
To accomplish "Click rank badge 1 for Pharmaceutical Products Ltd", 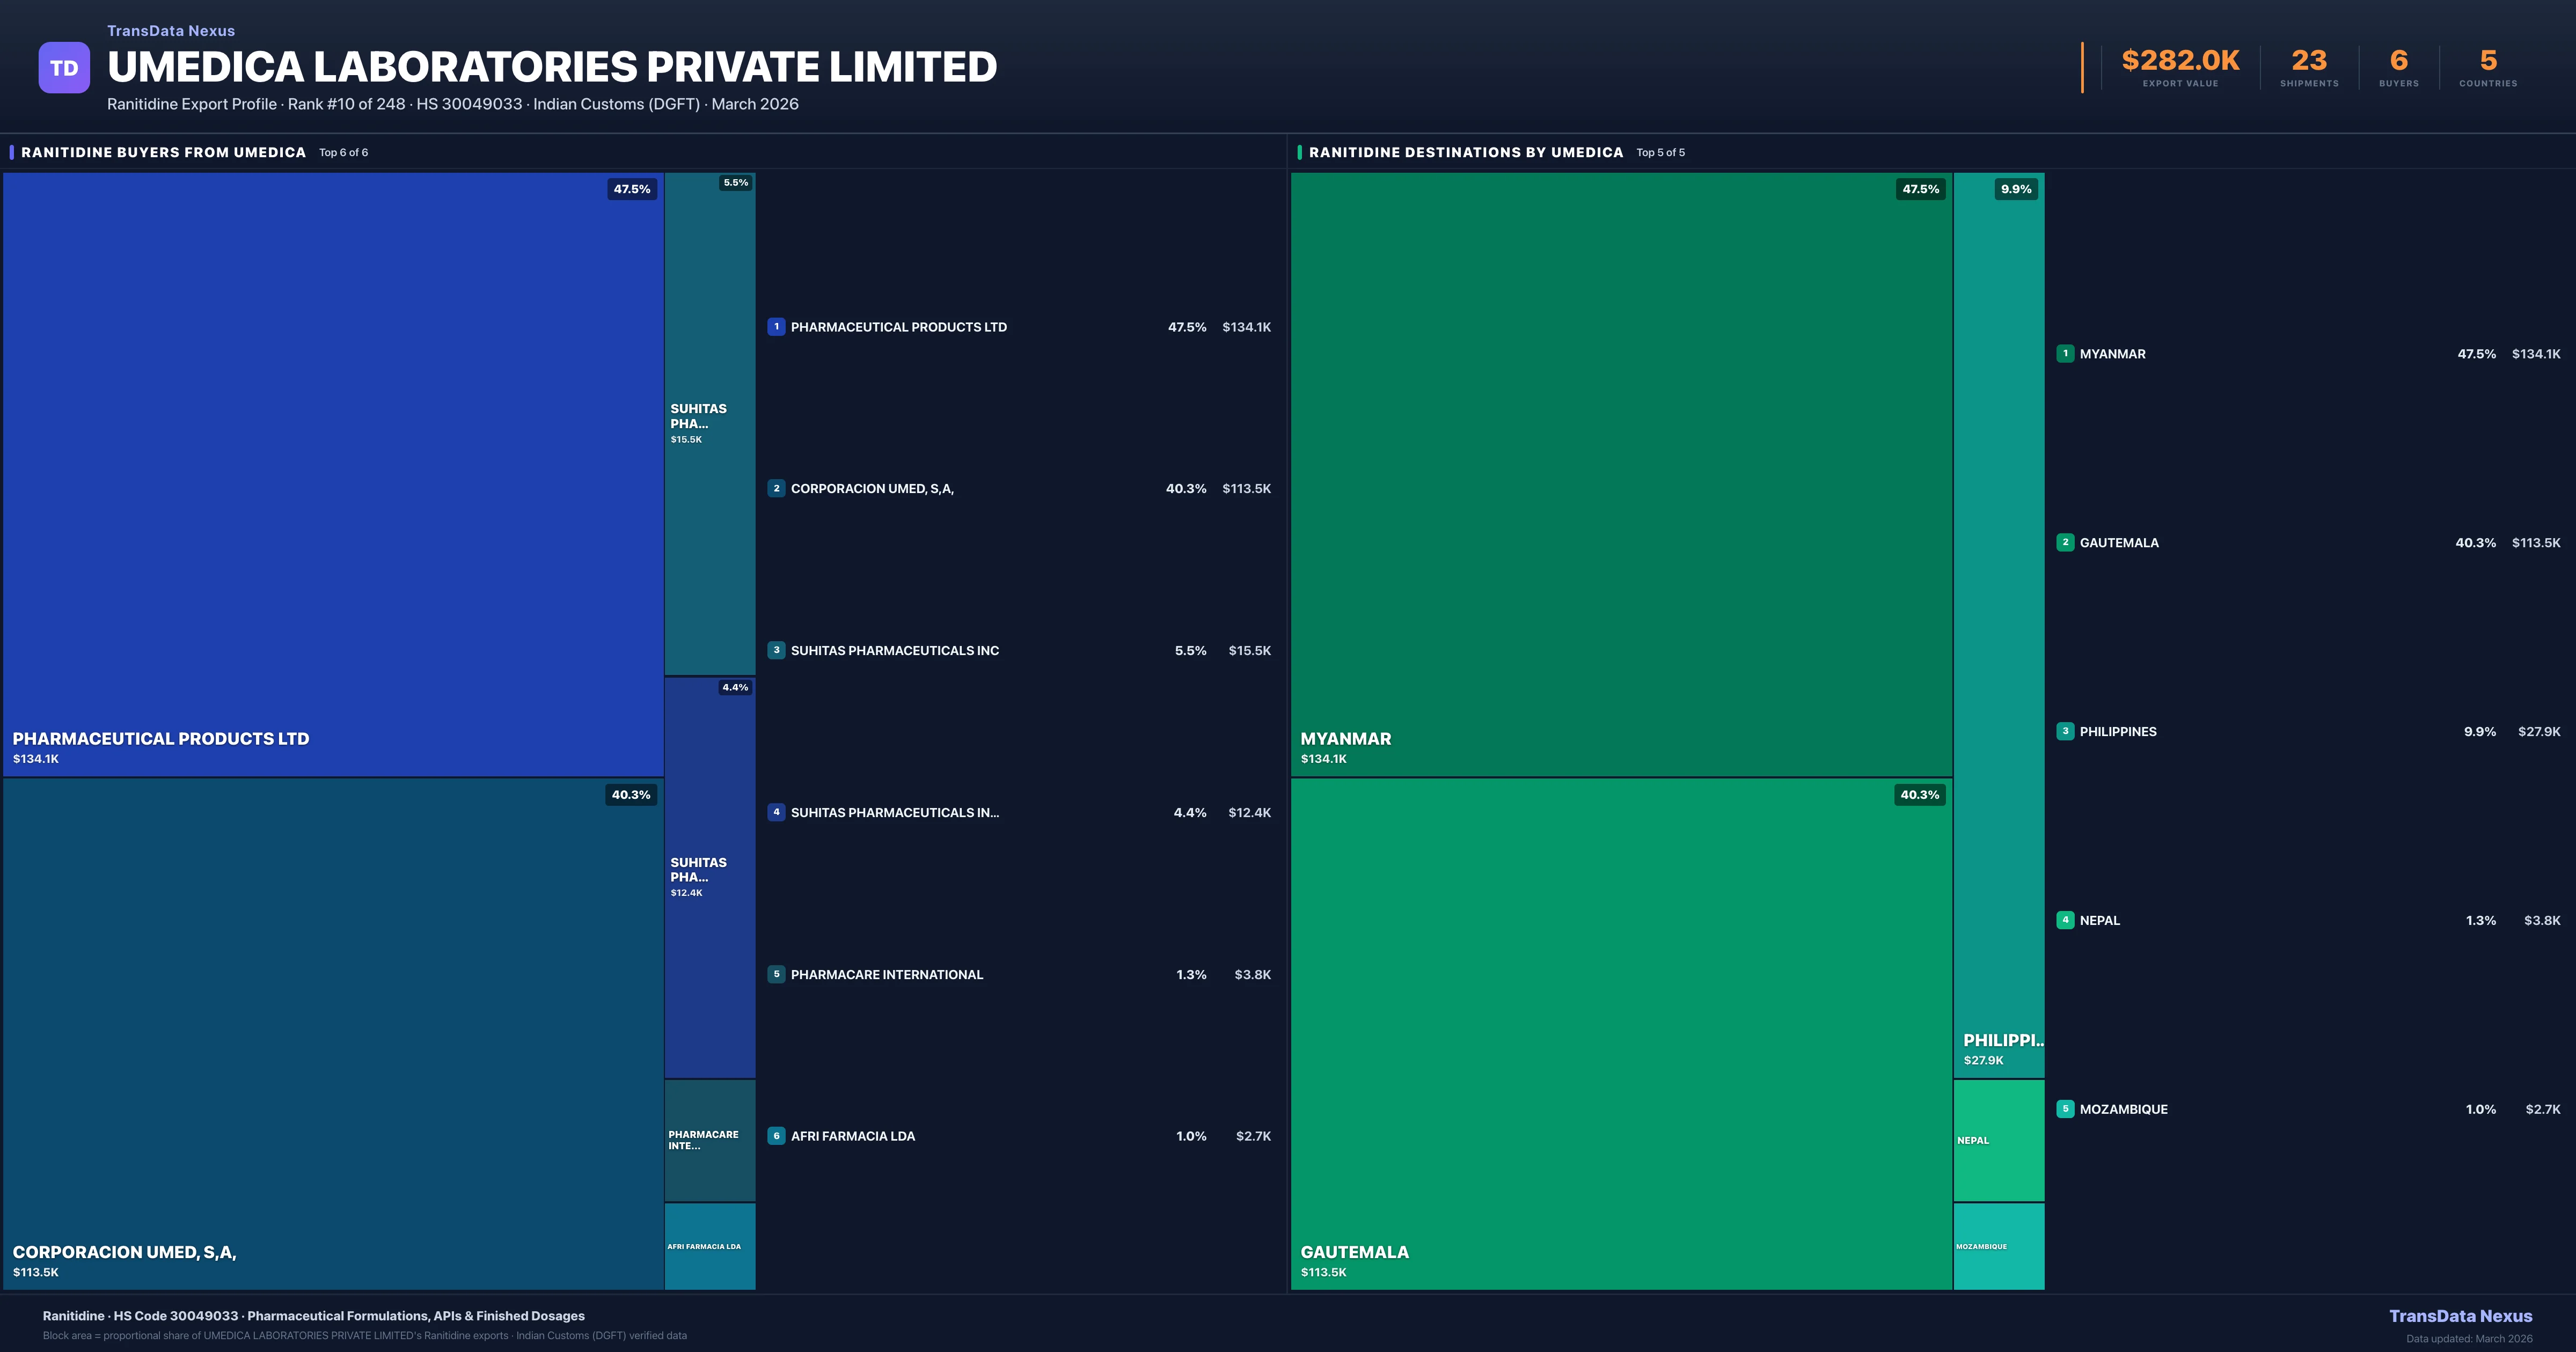I will (x=776, y=327).
